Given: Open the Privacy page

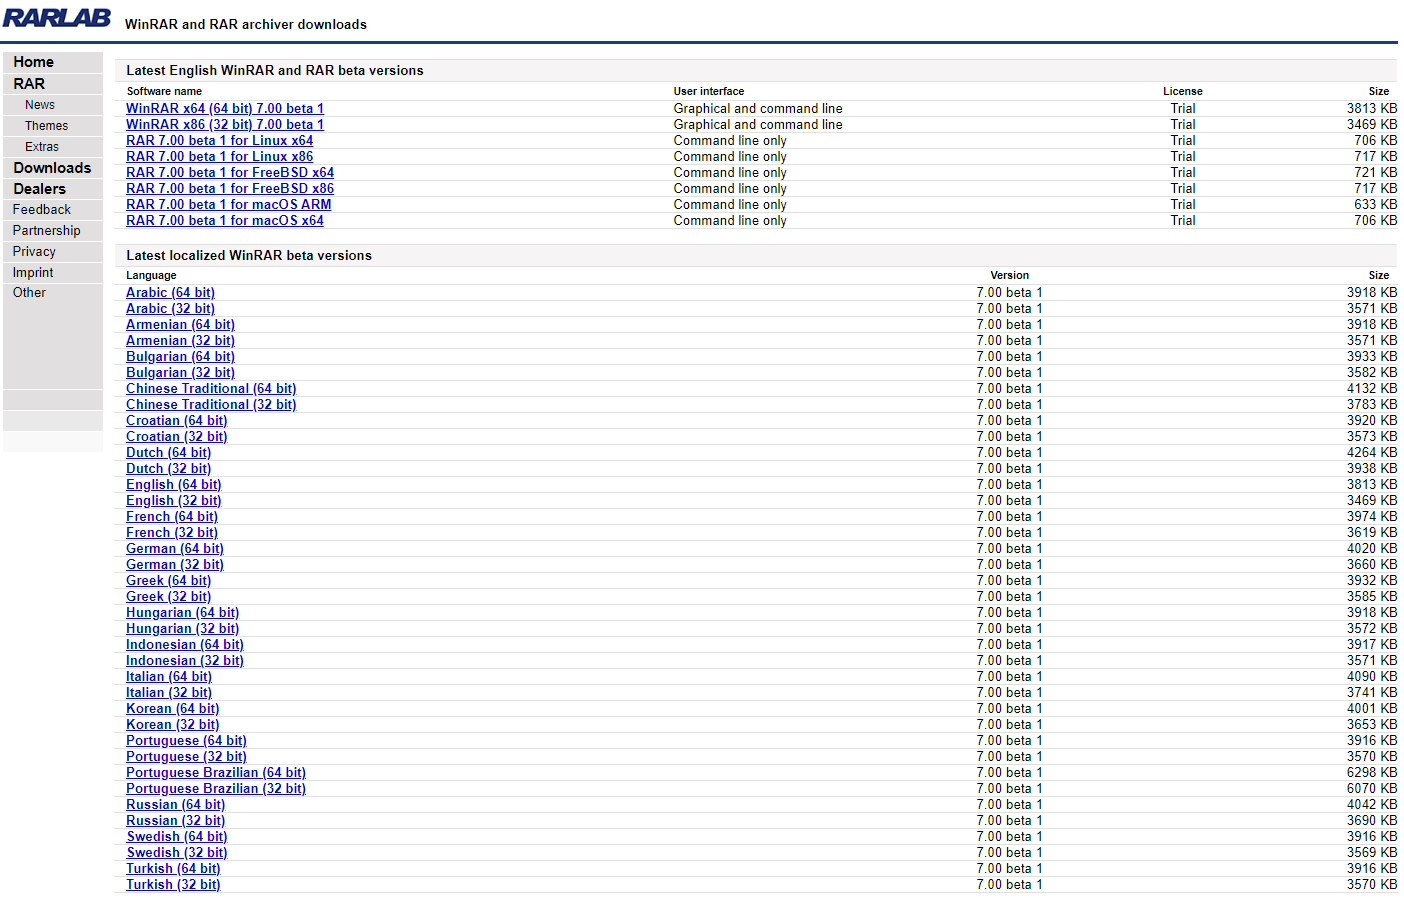Looking at the screenshot, I should pyautogui.click(x=34, y=252).
